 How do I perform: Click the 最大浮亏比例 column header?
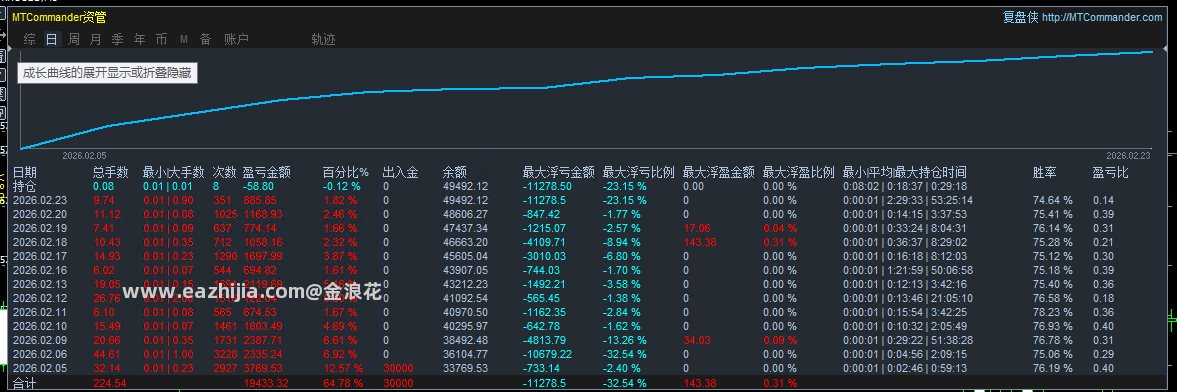click(x=639, y=173)
